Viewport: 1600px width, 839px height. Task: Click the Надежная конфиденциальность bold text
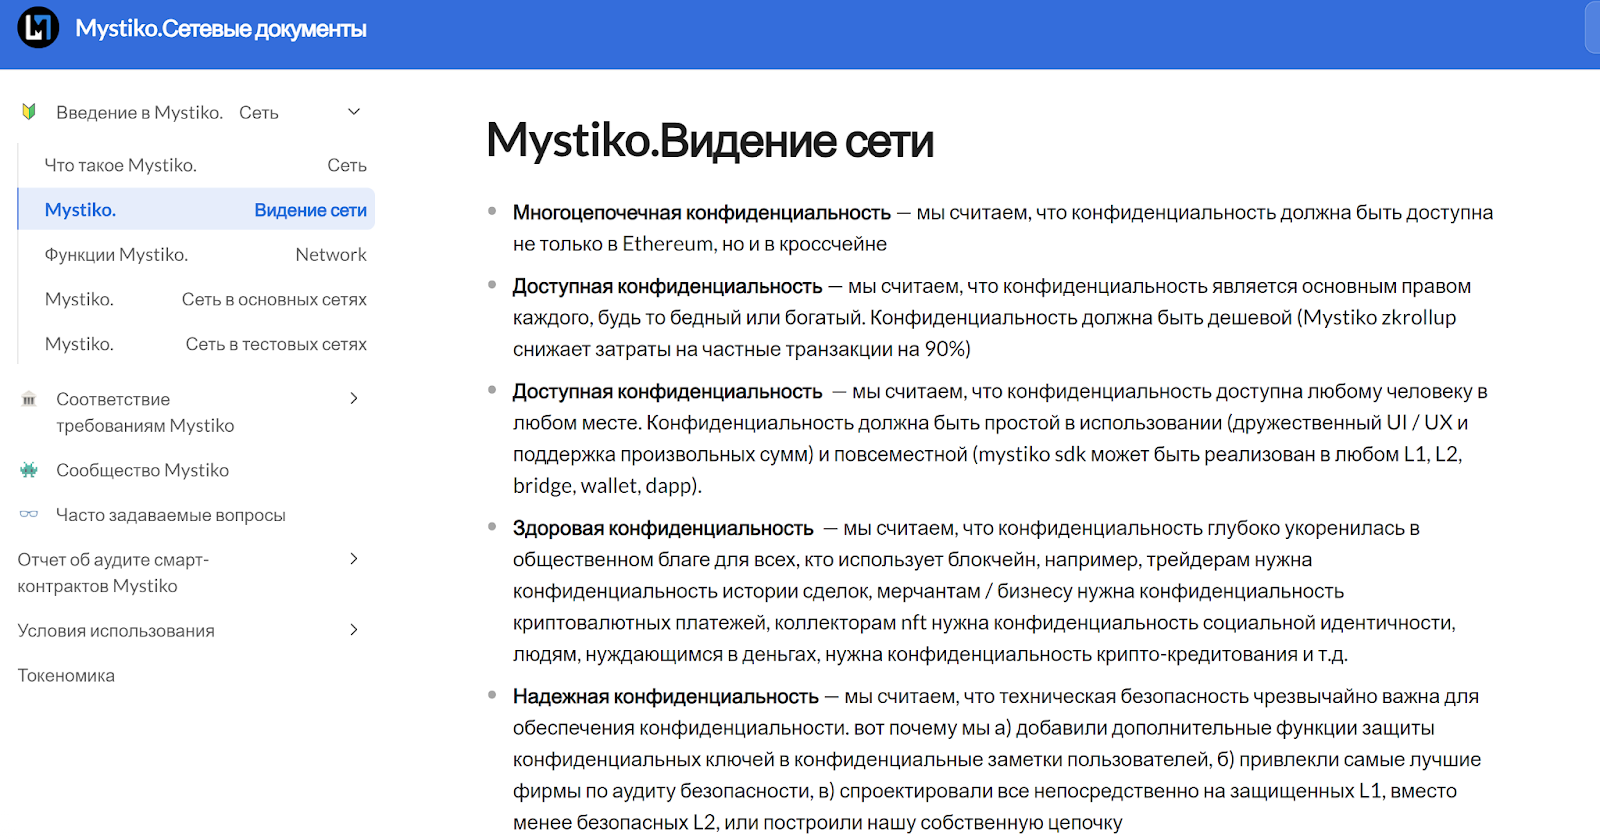[x=666, y=696]
